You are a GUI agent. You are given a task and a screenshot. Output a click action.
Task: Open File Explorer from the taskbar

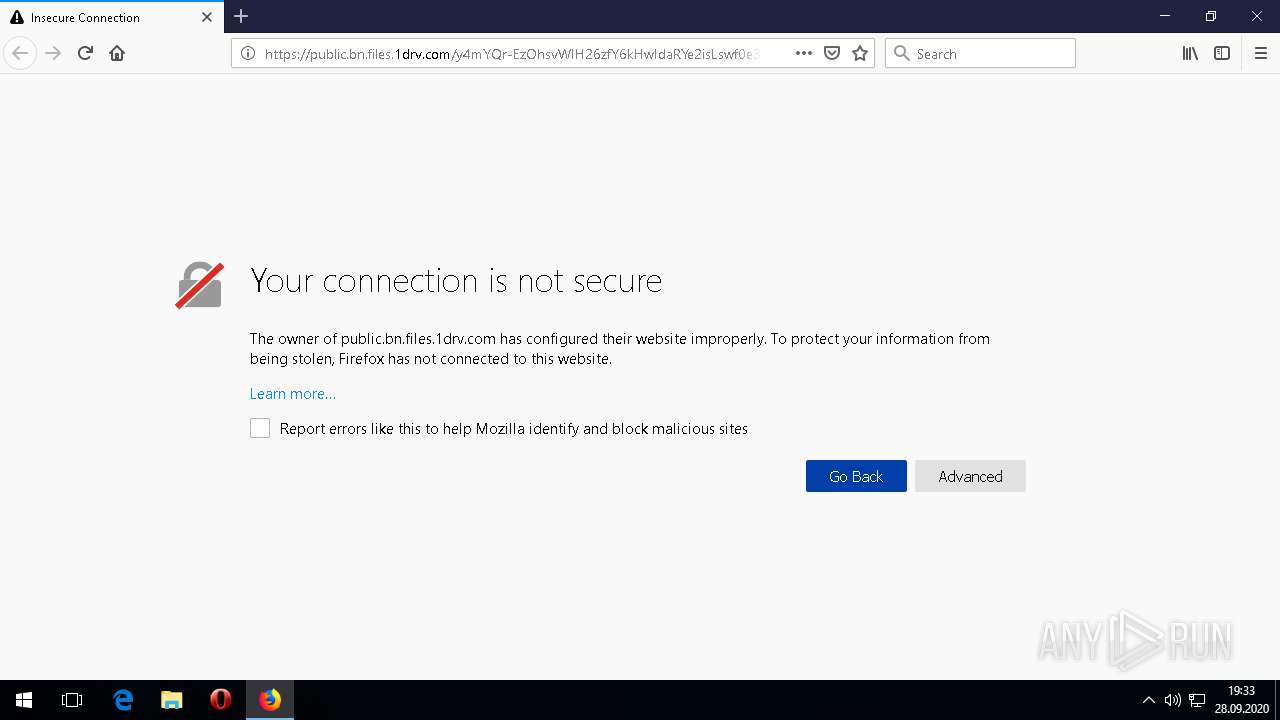[x=172, y=700]
